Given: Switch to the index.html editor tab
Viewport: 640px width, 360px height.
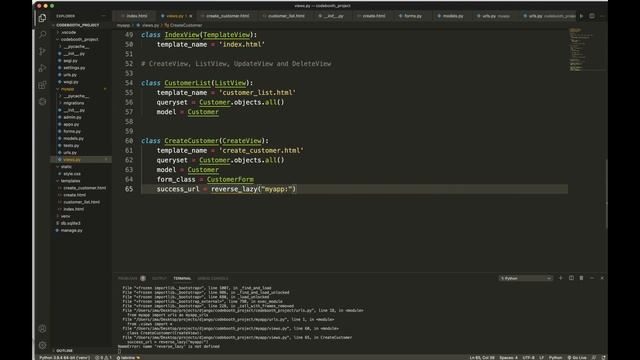Looking at the screenshot, I should 134,16.
